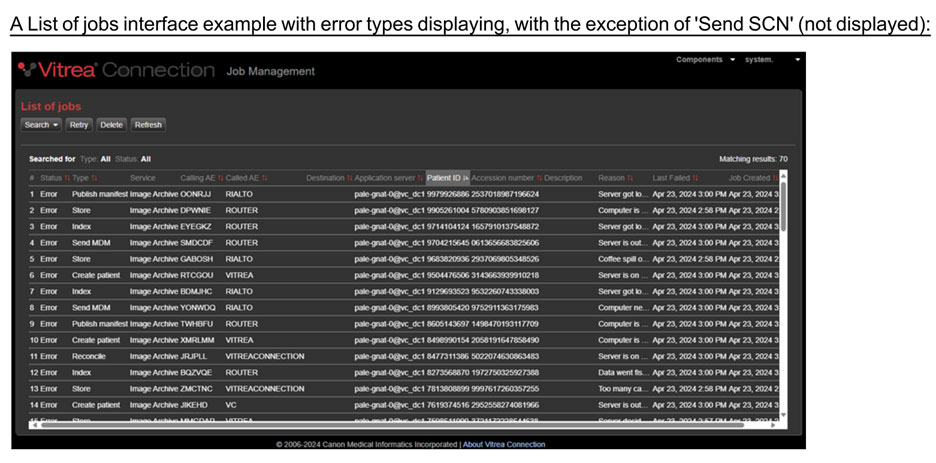This screenshot has height=463, width=936.
Task: Click the Delete button
Action: (112, 125)
